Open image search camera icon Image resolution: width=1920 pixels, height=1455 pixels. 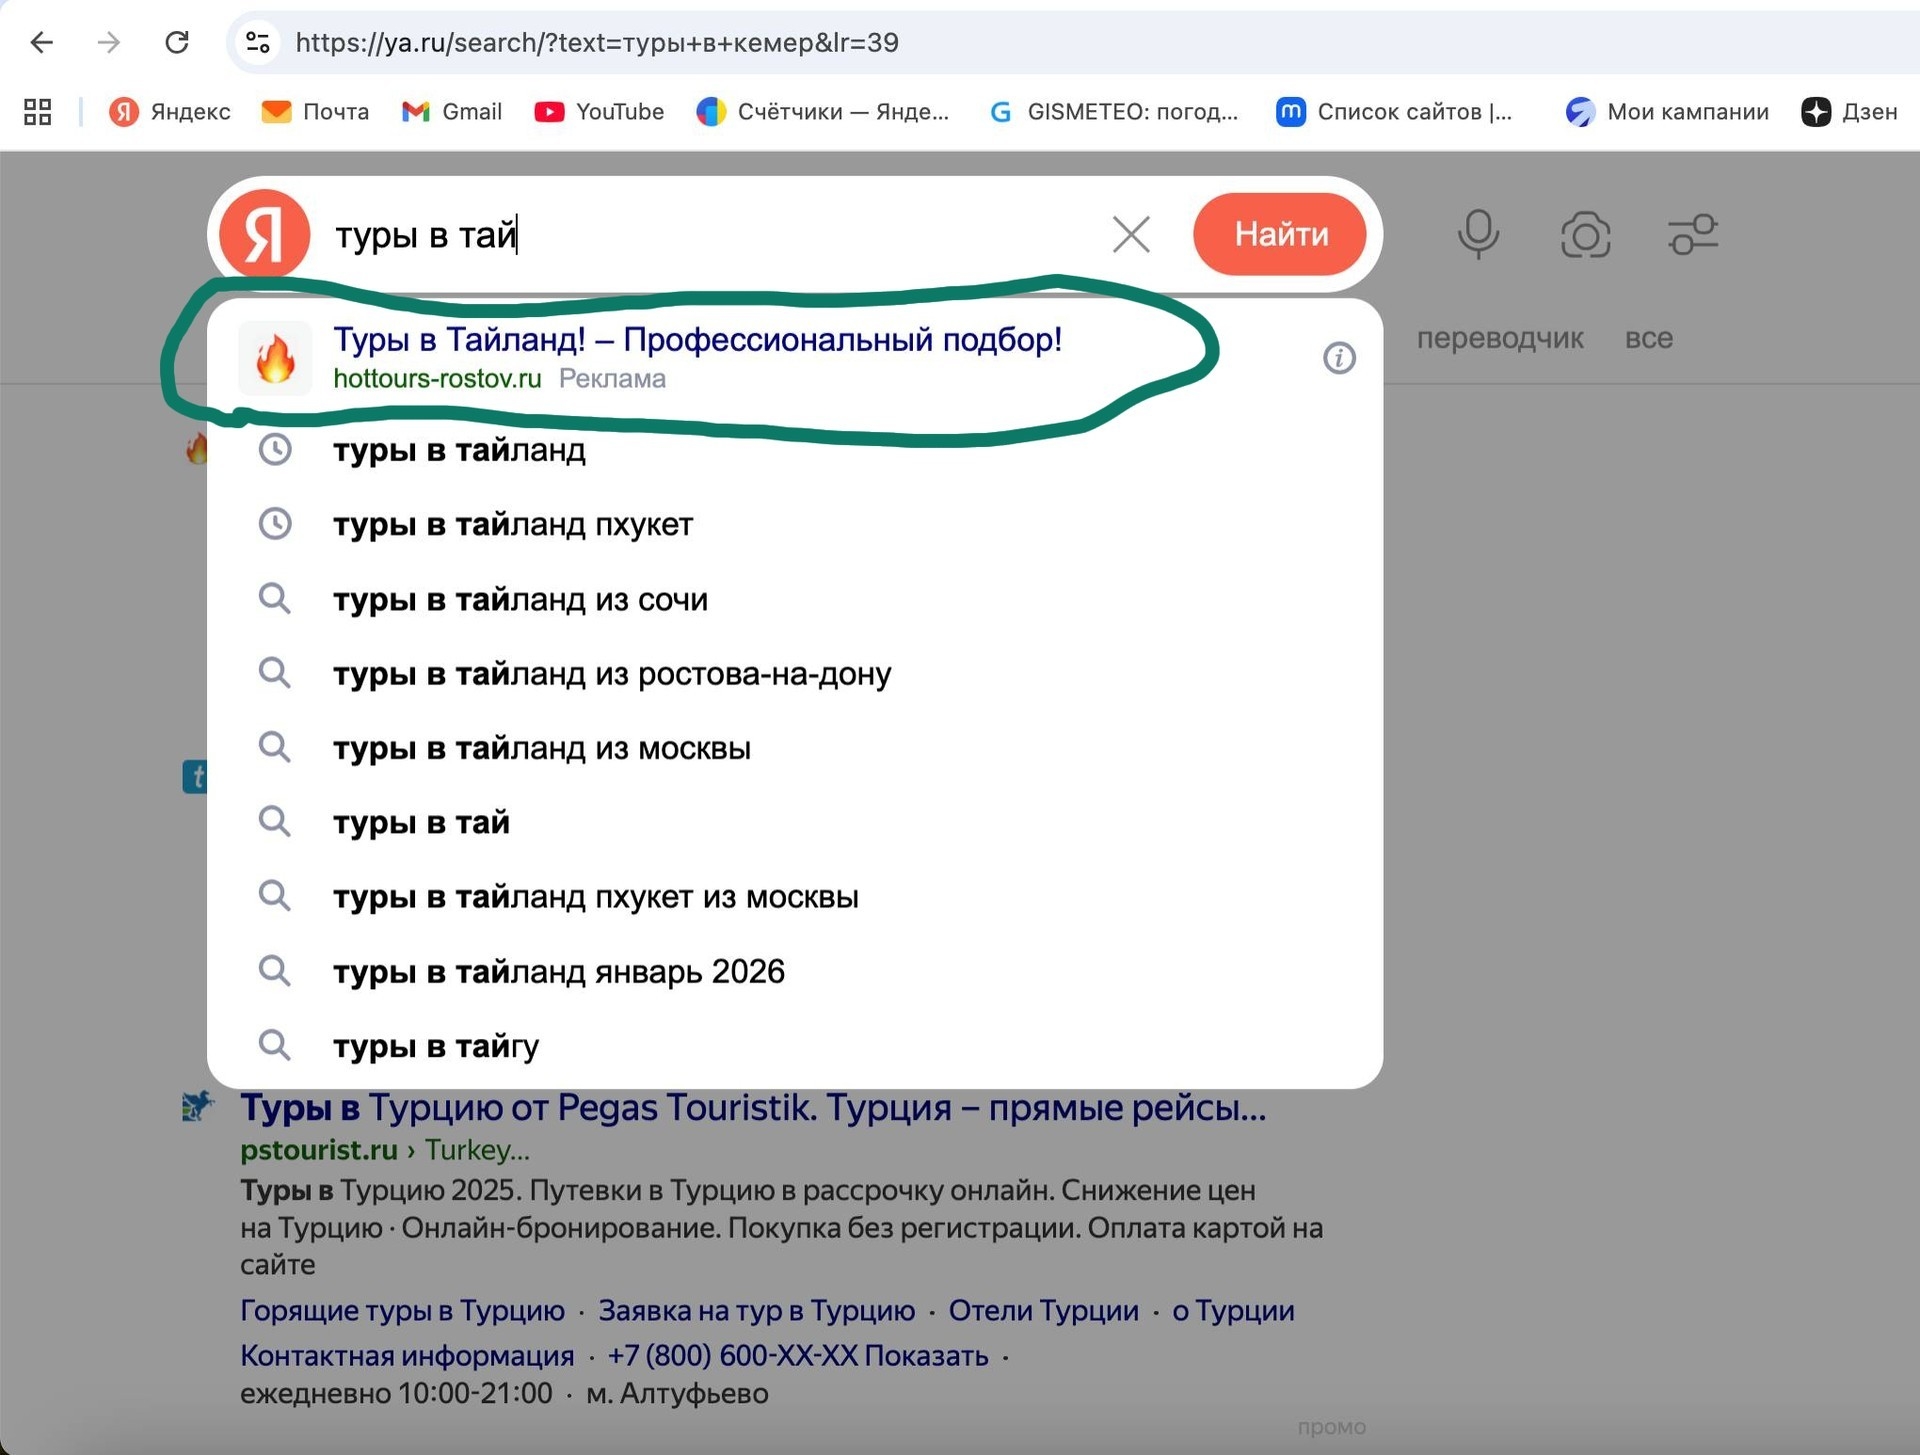[x=1585, y=234]
